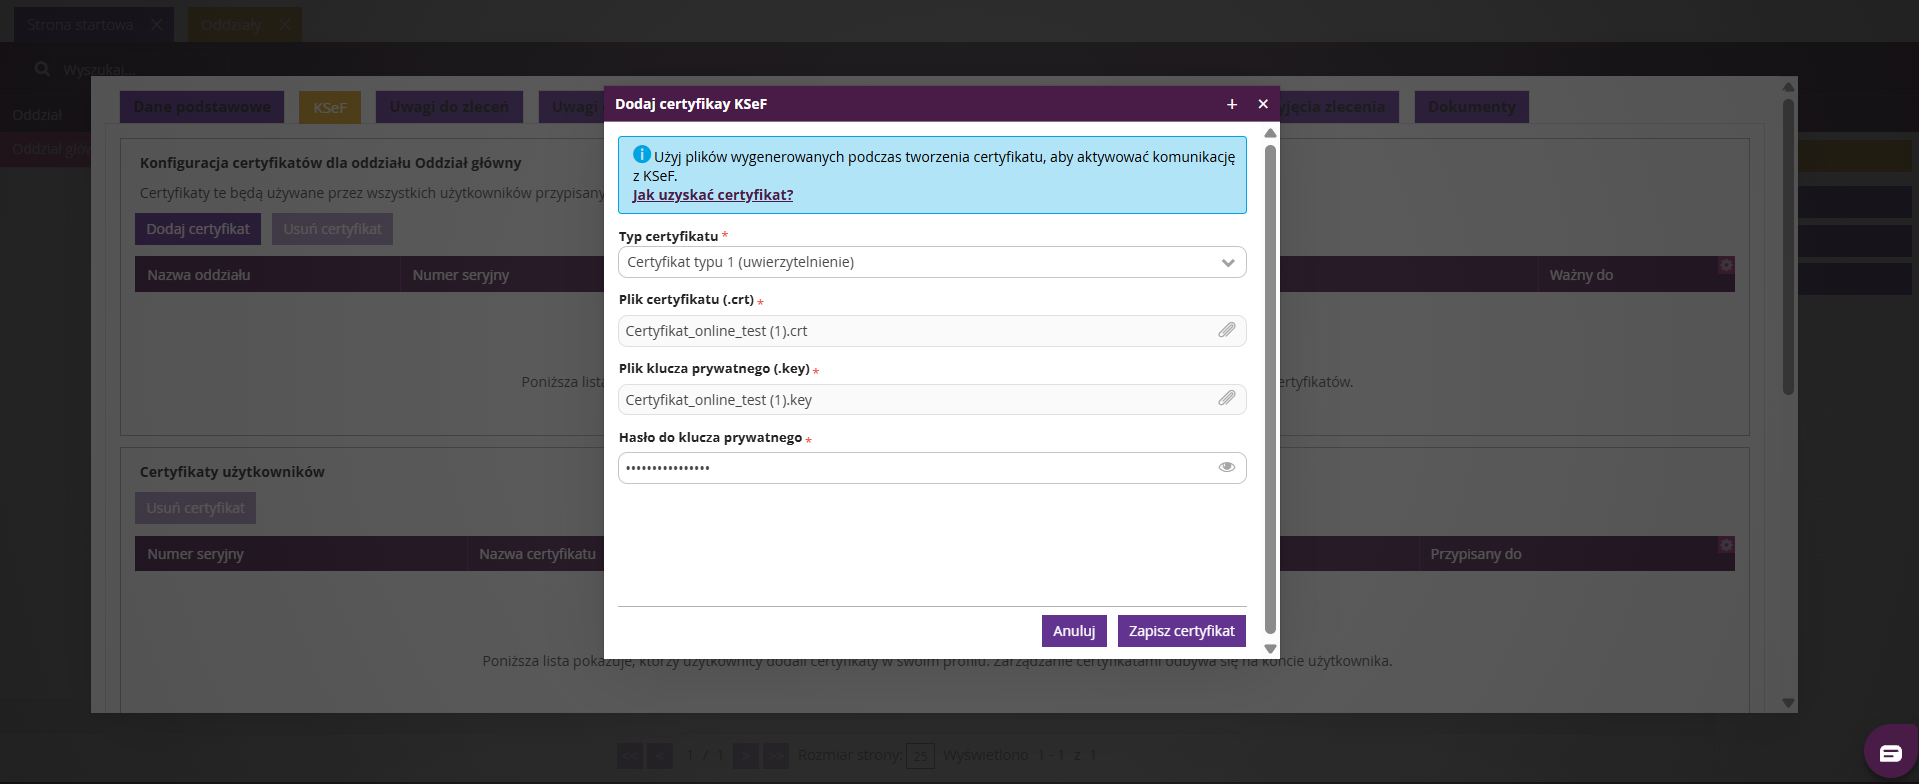Click the dialog scrollbar down arrow
The image size is (1919, 784).
tap(1270, 649)
